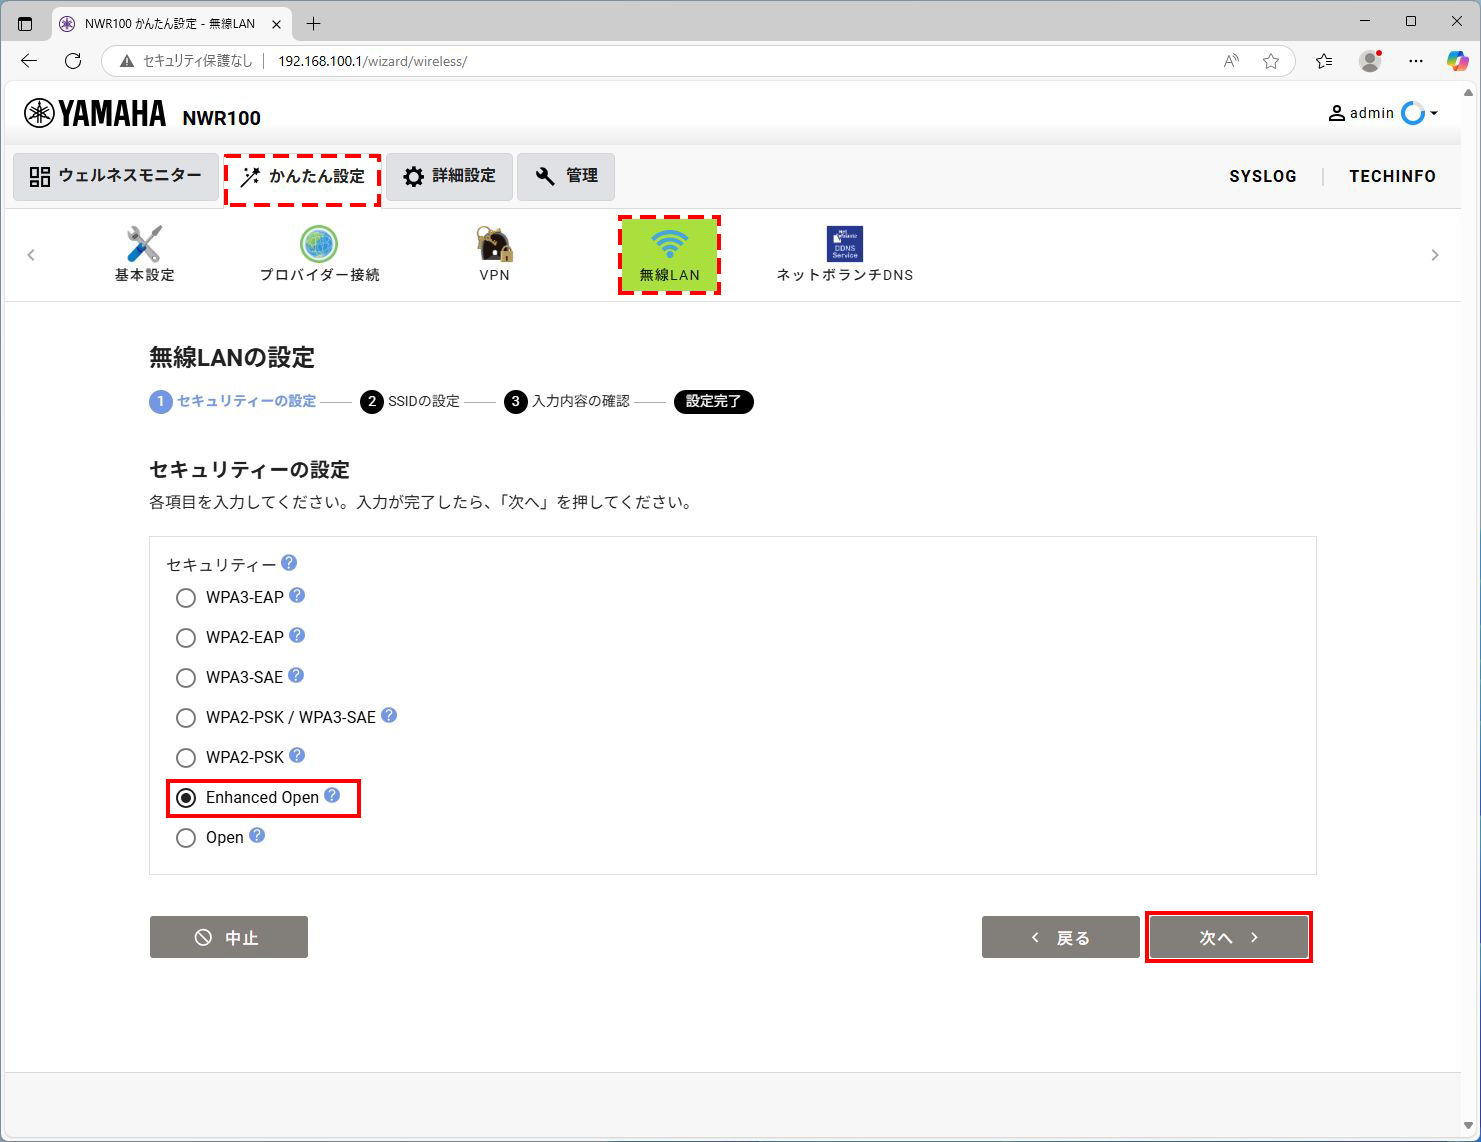The width and height of the screenshot is (1481, 1142).
Task: Switch to the 詳細設定 tab
Action: [450, 177]
